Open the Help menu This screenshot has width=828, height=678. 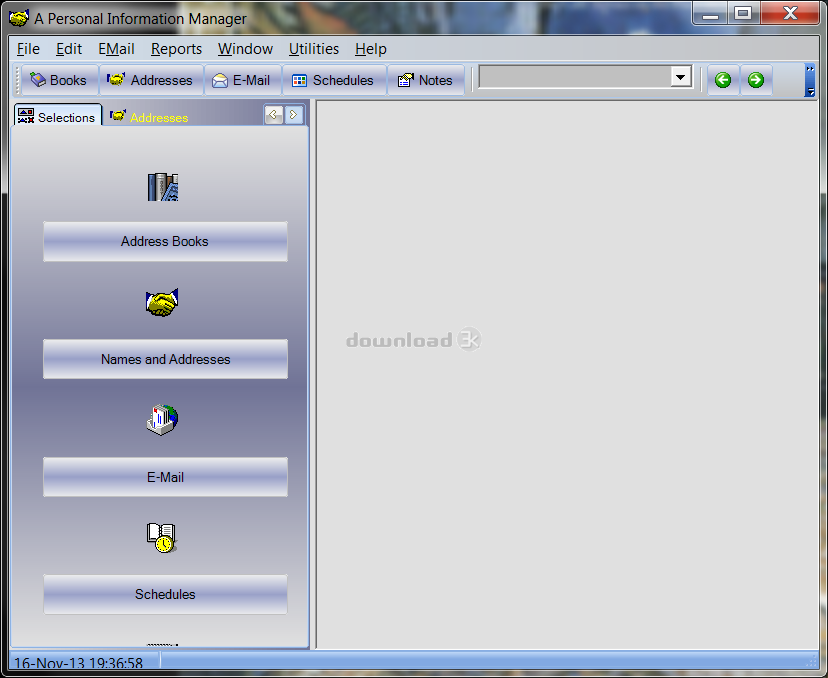coord(371,49)
